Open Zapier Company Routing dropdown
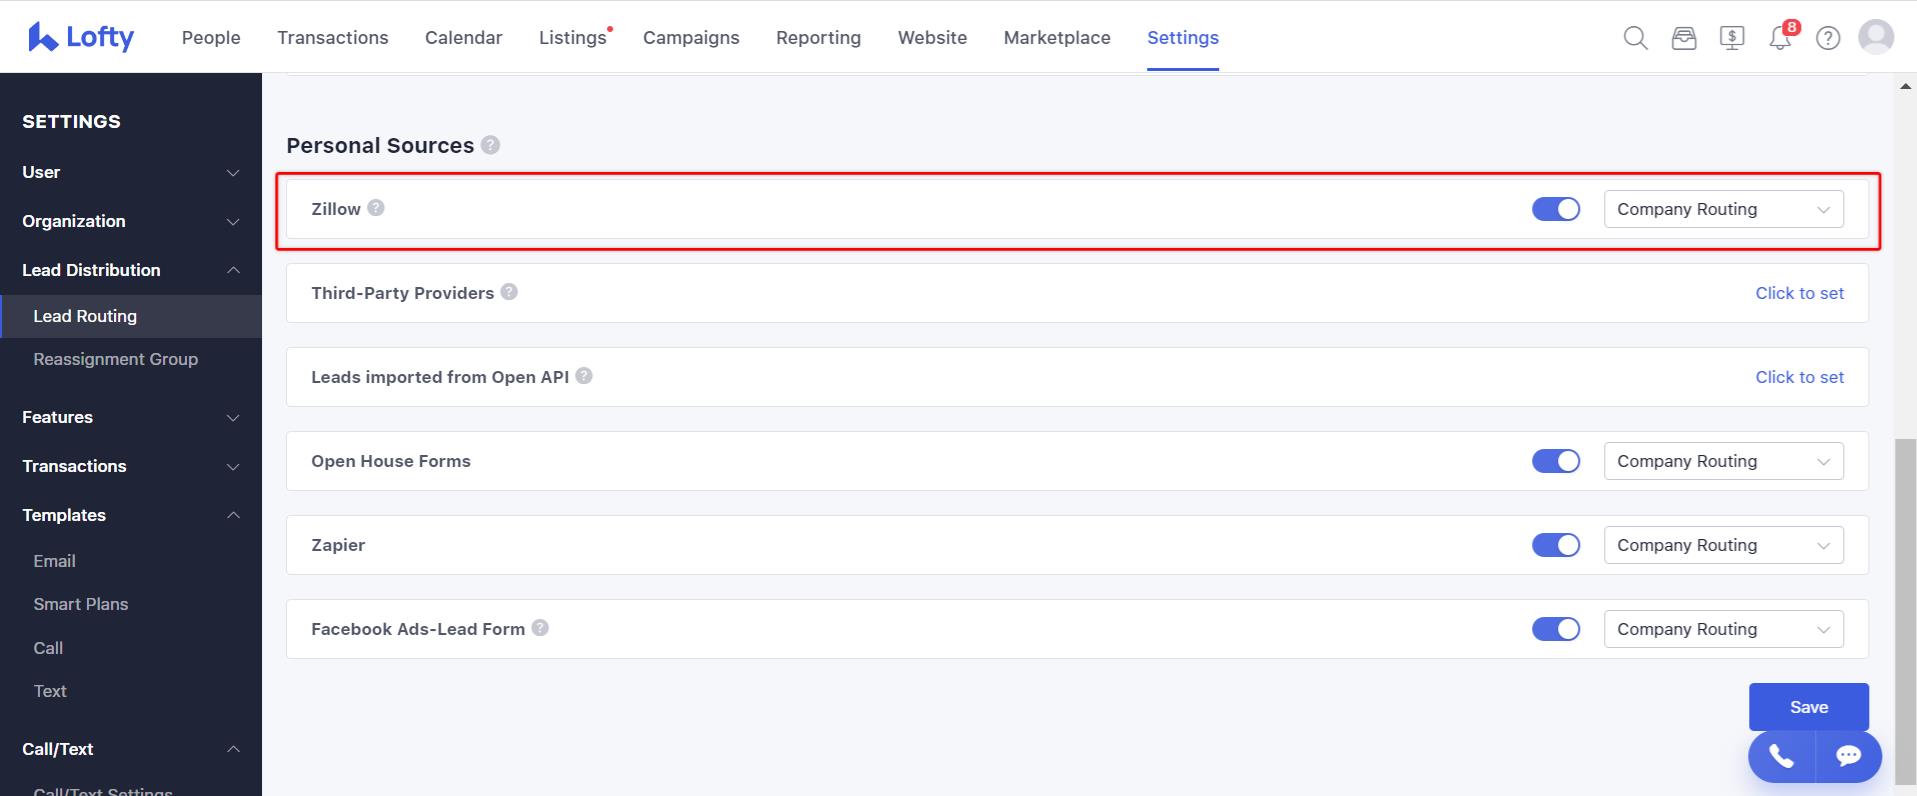The width and height of the screenshot is (1917, 796). pos(1724,545)
